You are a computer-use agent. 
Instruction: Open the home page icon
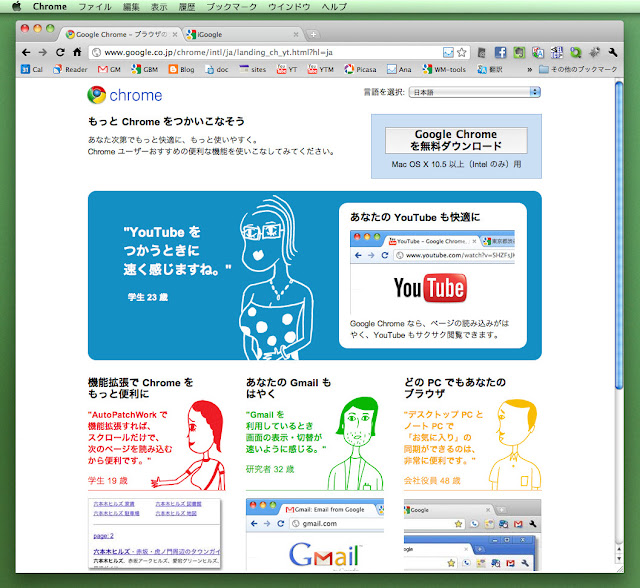(77, 52)
